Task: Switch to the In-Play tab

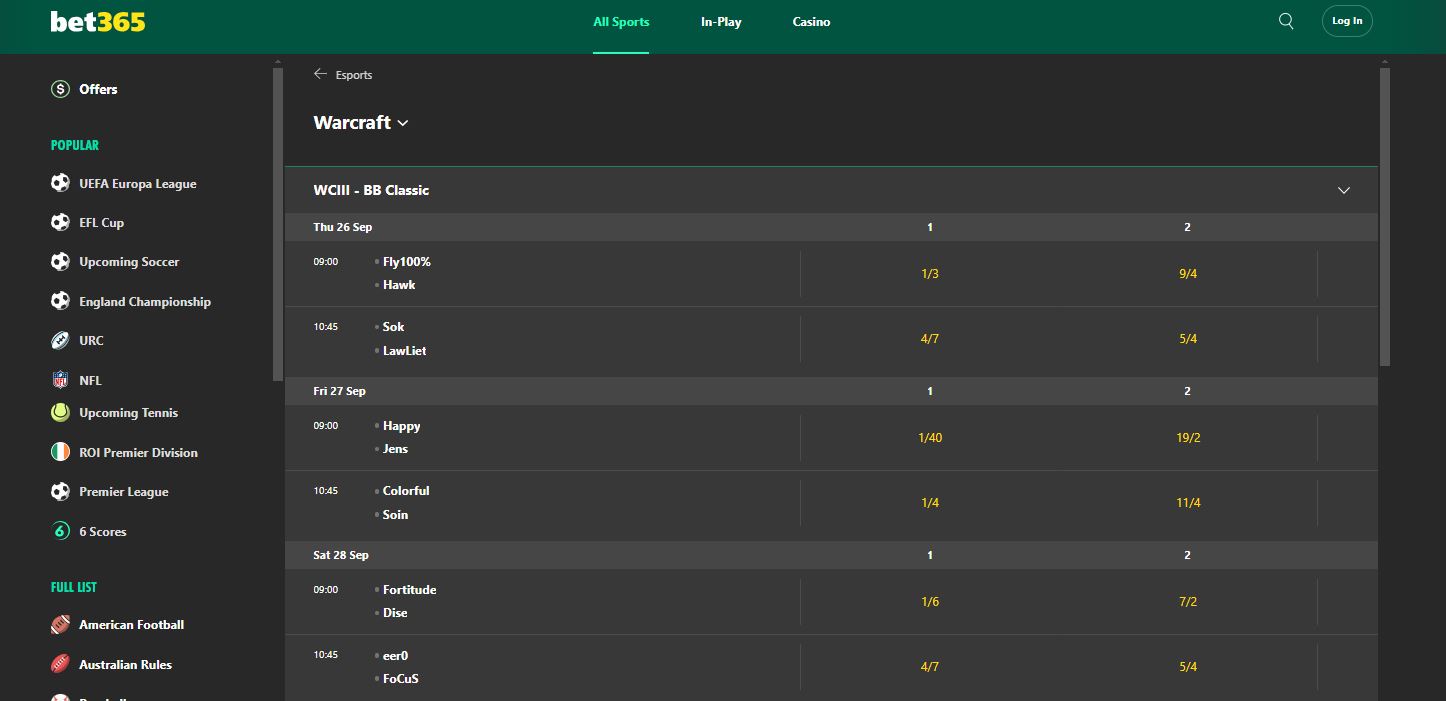Action: coord(721,21)
